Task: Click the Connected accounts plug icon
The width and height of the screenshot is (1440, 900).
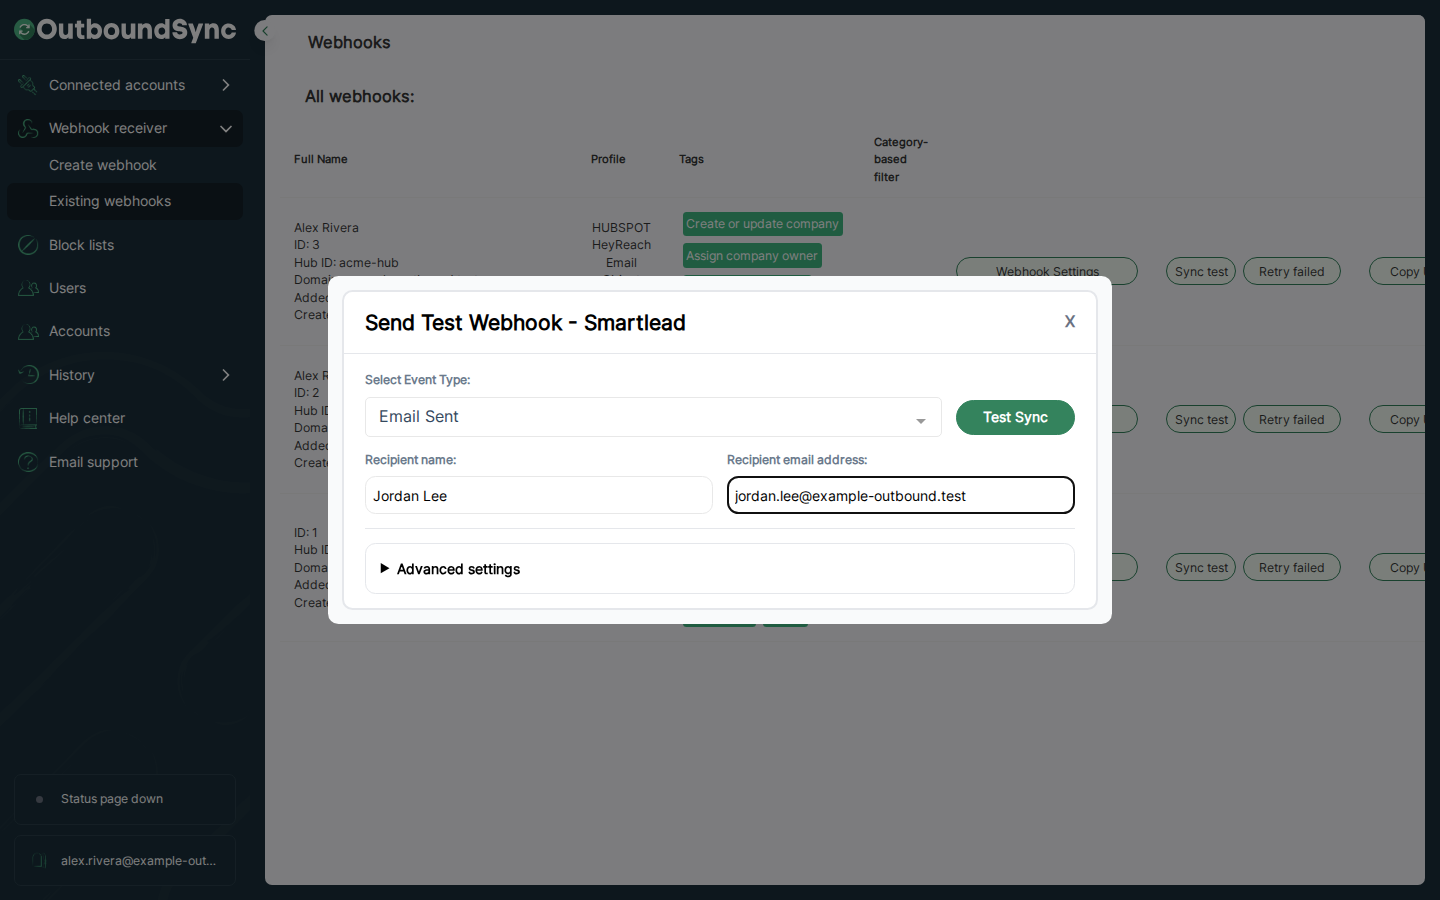Action: [x=28, y=85]
